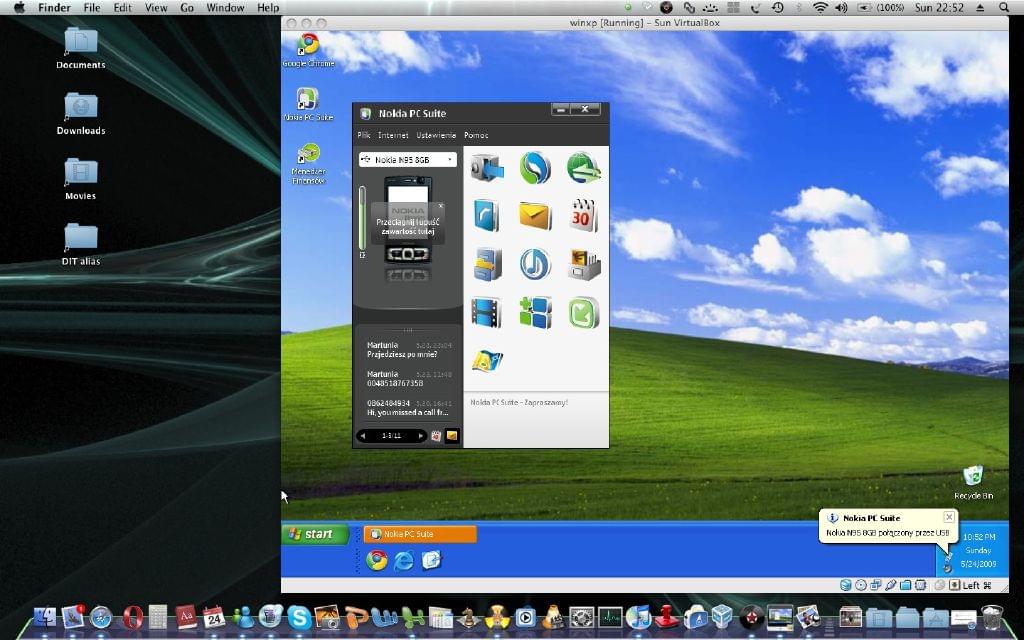
Task: Open Spotlight search in the menu bar
Action: pos(1004,8)
